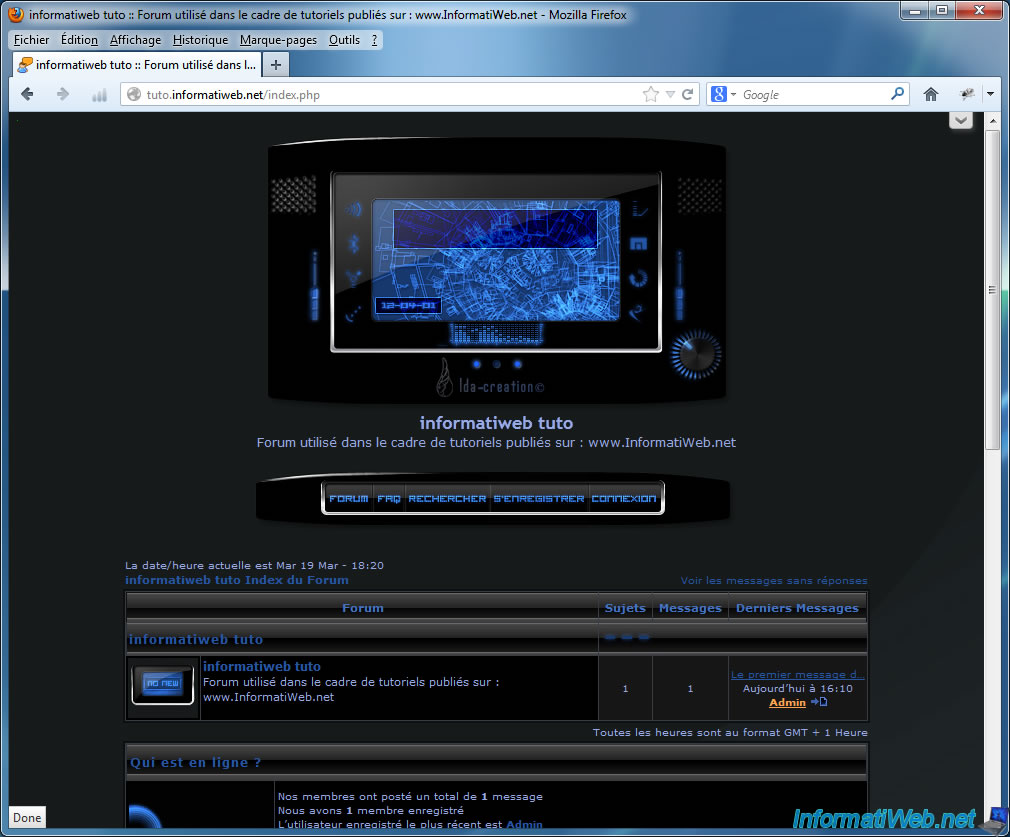The width and height of the screenshot is (1010, 837).
Task: Expand the toolbar overflow dropdown arrow
Action: click(991, 94)
